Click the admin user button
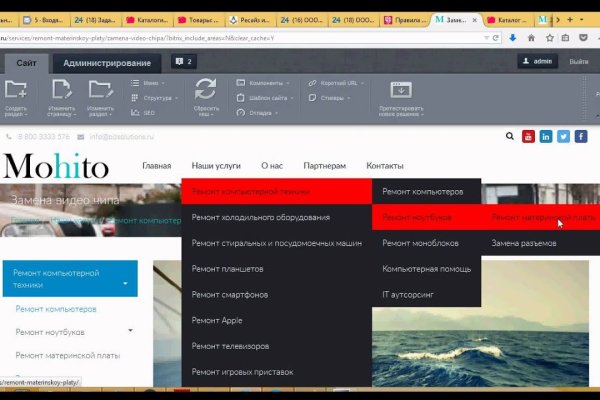The width and height of the screenshot is (600, 400). [537, 62]
